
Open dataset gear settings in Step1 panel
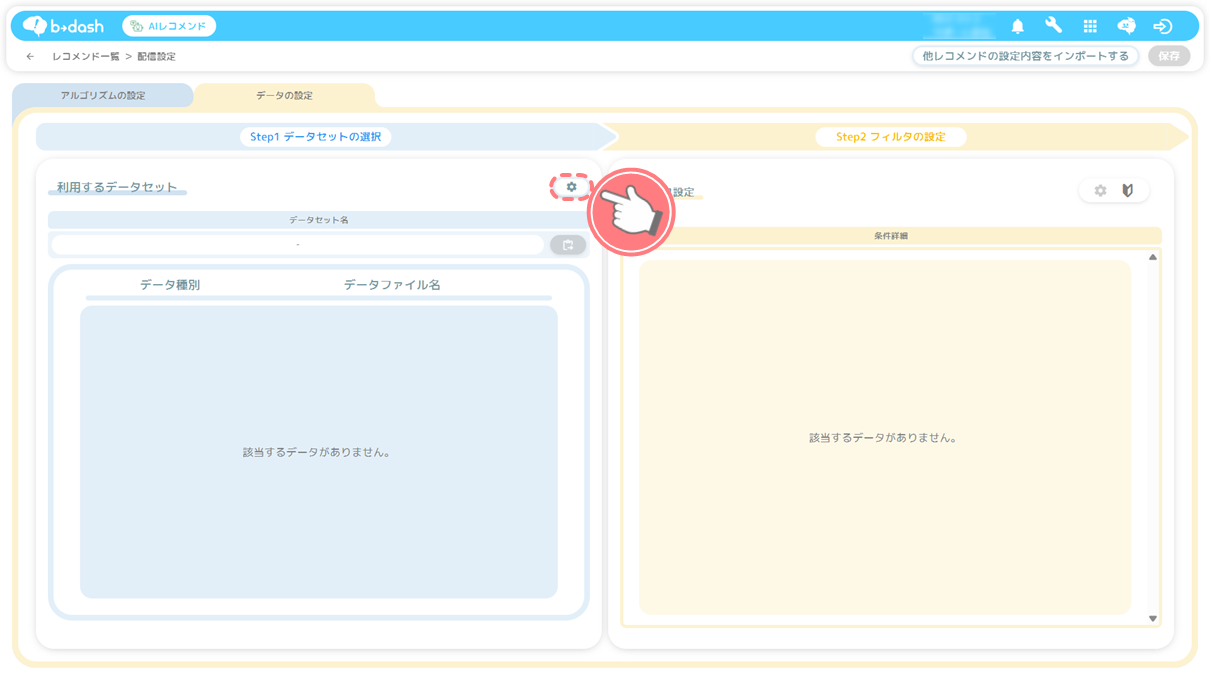point(571,187)
